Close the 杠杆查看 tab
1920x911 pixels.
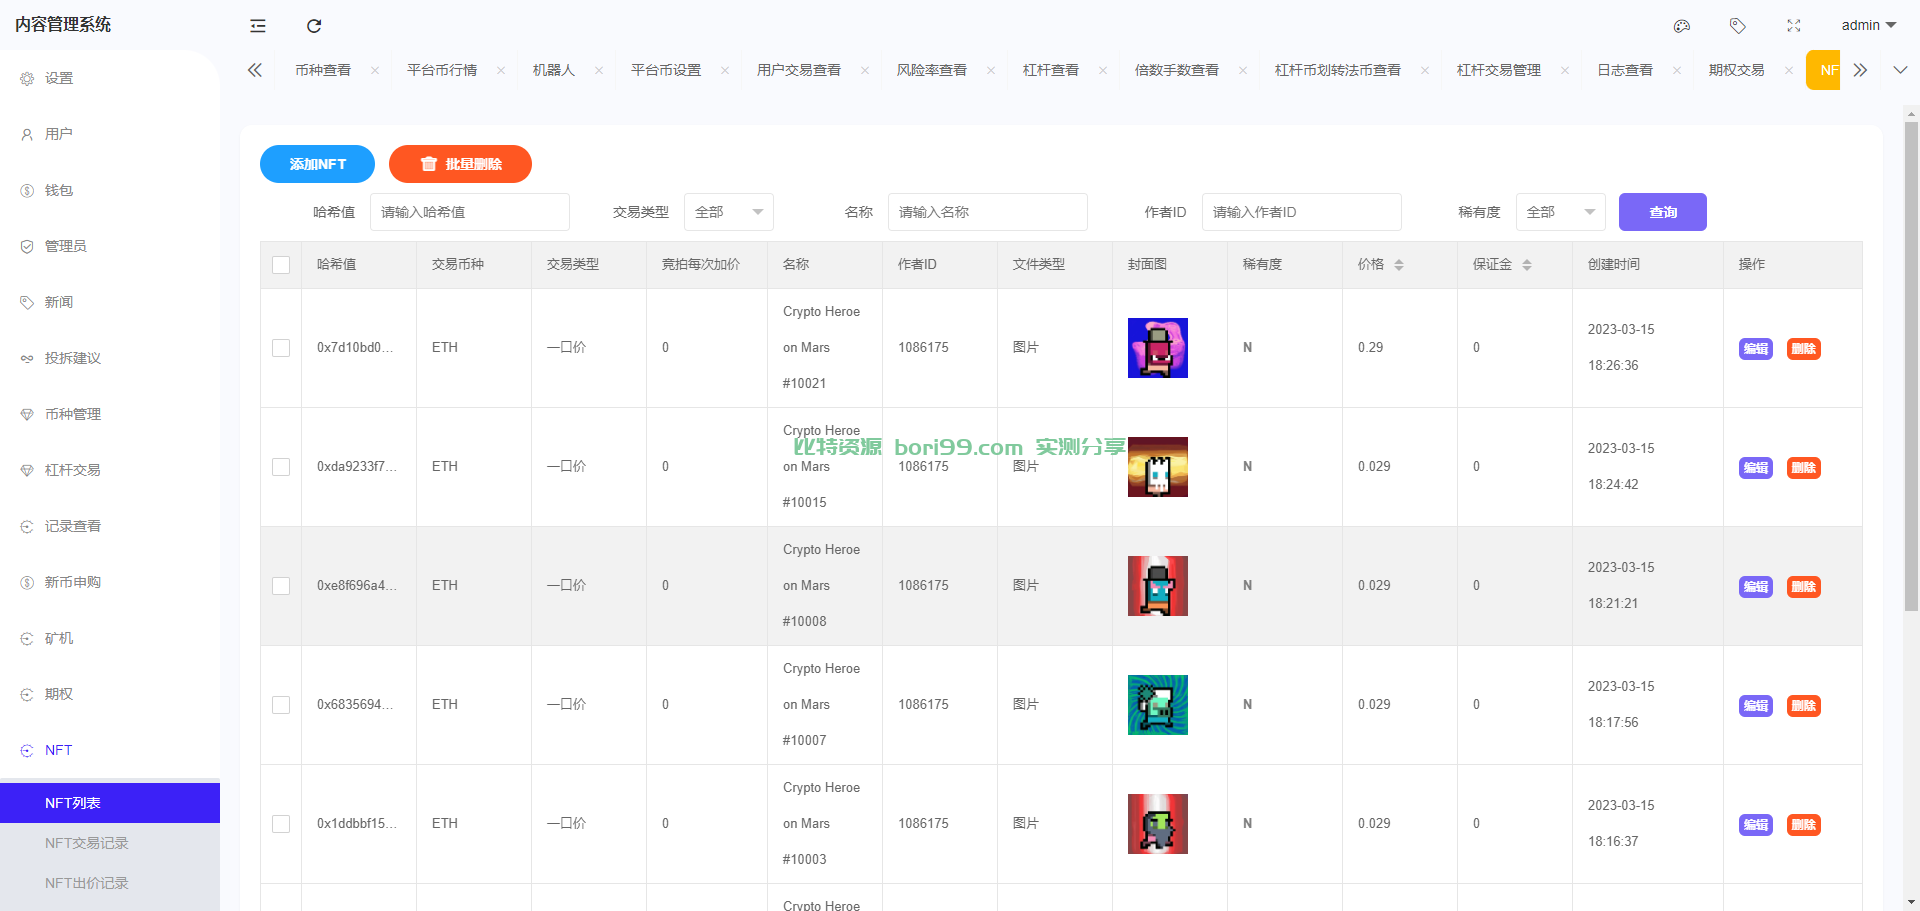coord(1103,70)
